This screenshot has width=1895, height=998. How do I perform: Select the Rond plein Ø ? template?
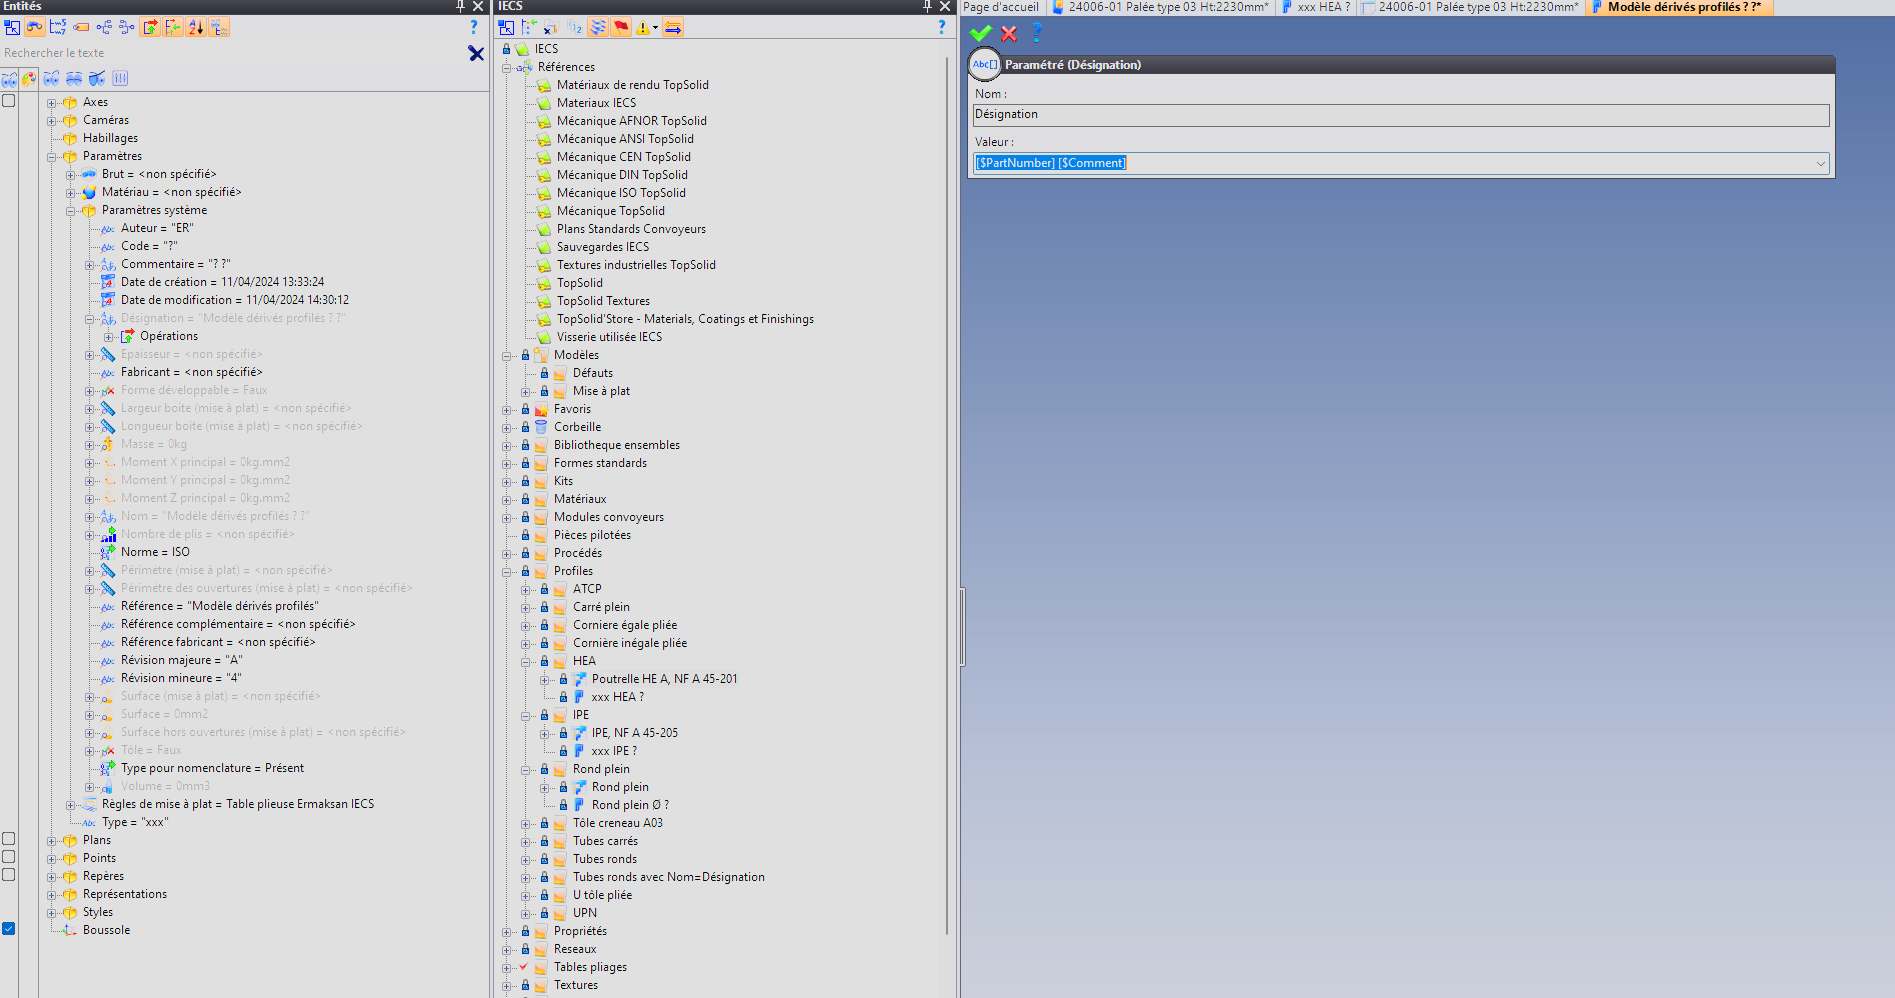pyautogui.click(x=630, y=805)
